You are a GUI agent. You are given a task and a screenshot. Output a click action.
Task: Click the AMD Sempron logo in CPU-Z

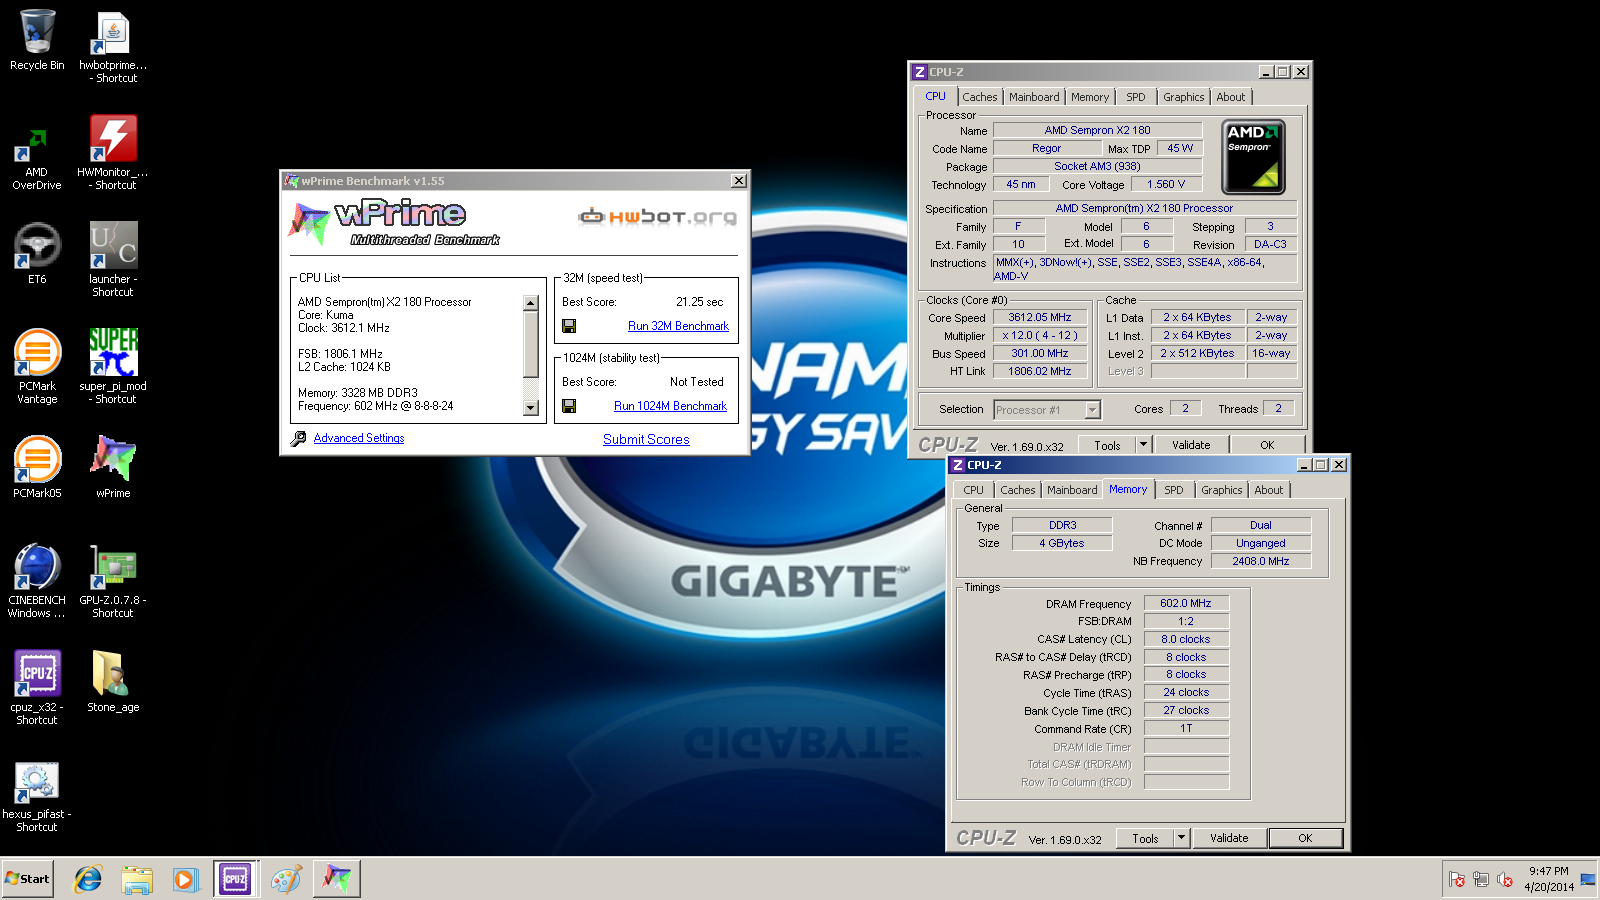click(1253, 157)
